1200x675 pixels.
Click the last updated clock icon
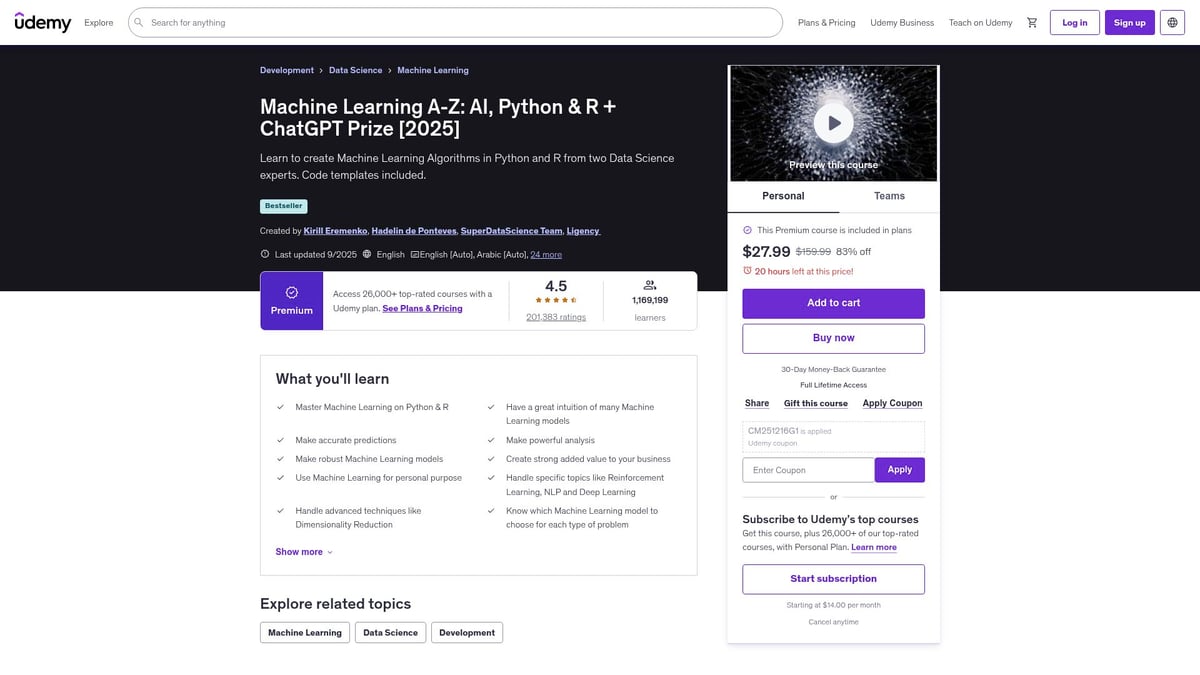tap(265, 254)
